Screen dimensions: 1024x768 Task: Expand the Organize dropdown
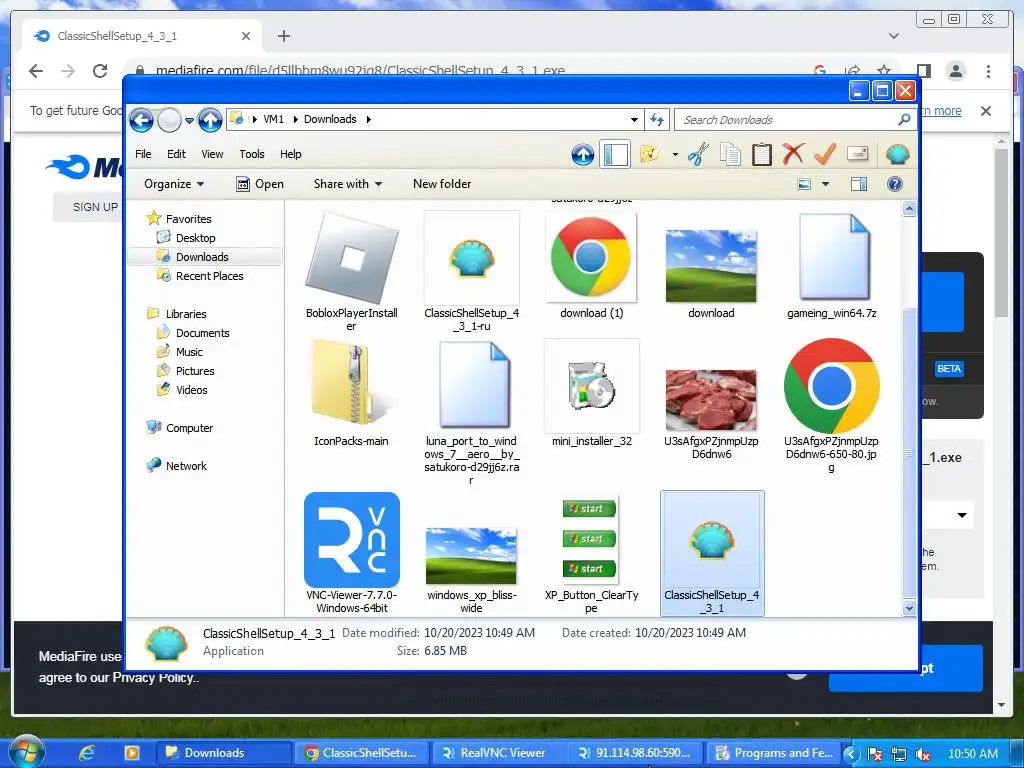[174, 184]
